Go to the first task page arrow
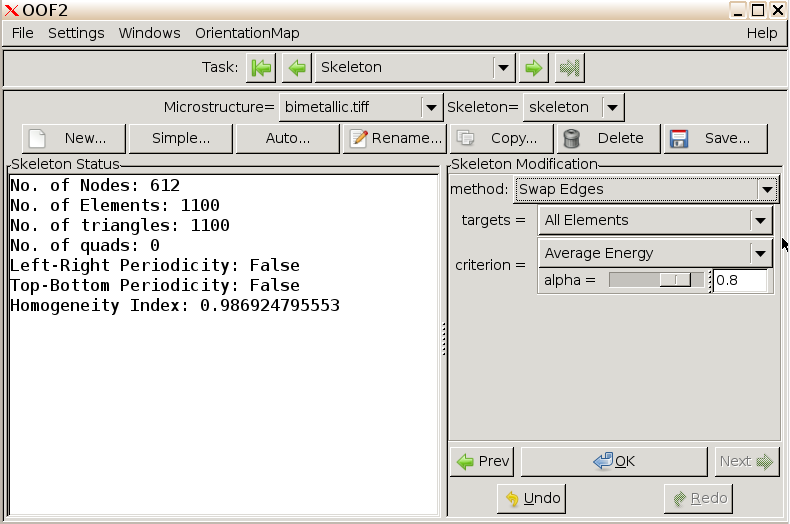 261,68
